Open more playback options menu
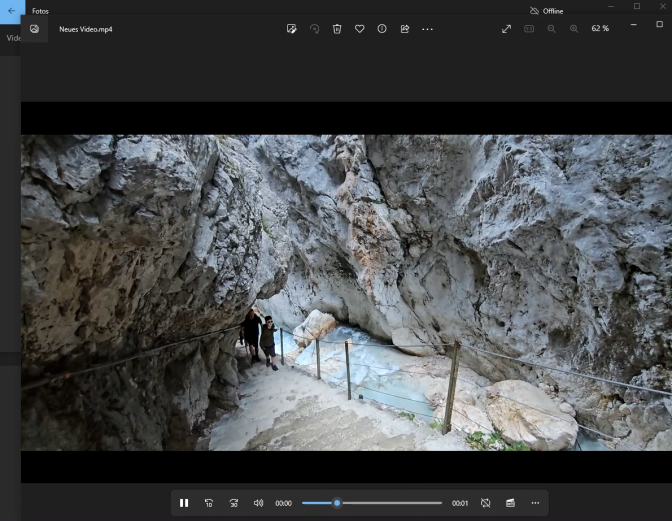The image size is (672, 521). click(x=535, y=503)
